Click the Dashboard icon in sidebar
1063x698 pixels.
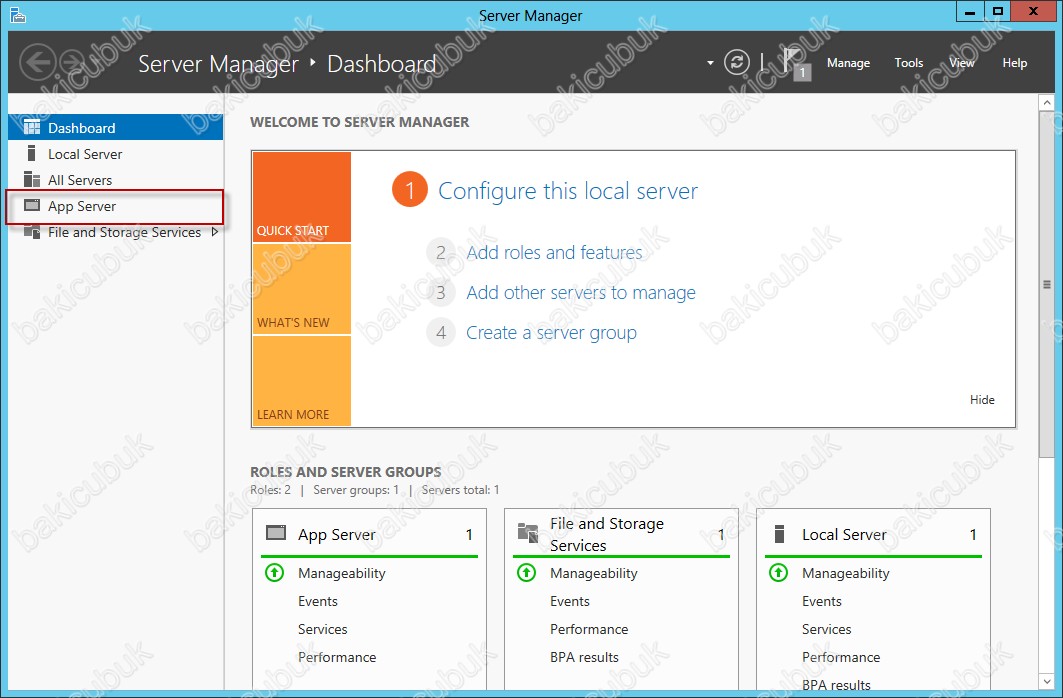tap(32, 127)
